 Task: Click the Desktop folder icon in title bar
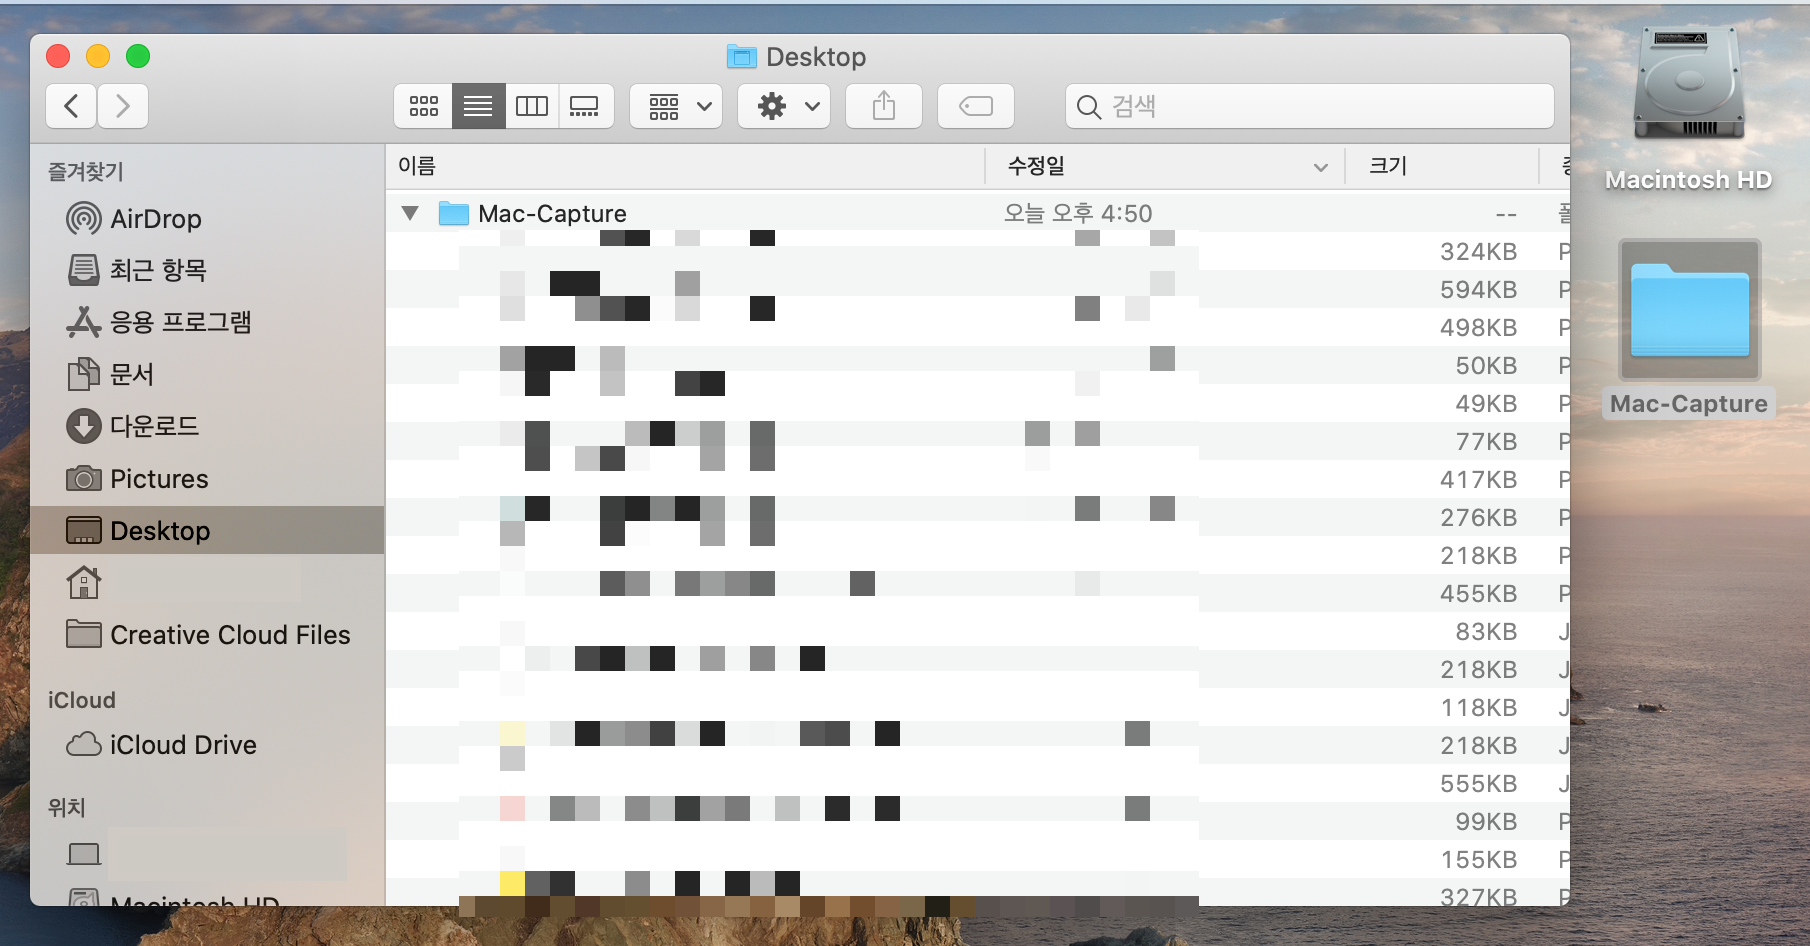click(x=741, y=57)
